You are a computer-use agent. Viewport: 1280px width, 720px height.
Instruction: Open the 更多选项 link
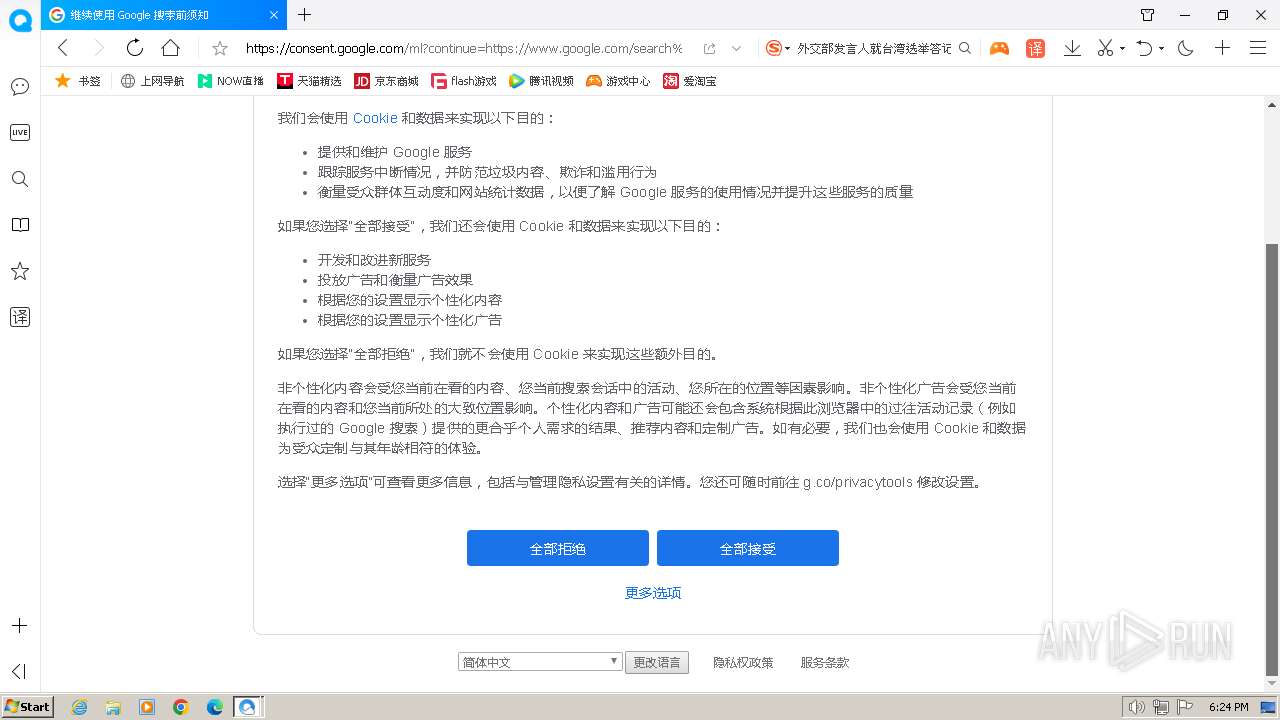[653, 593]
